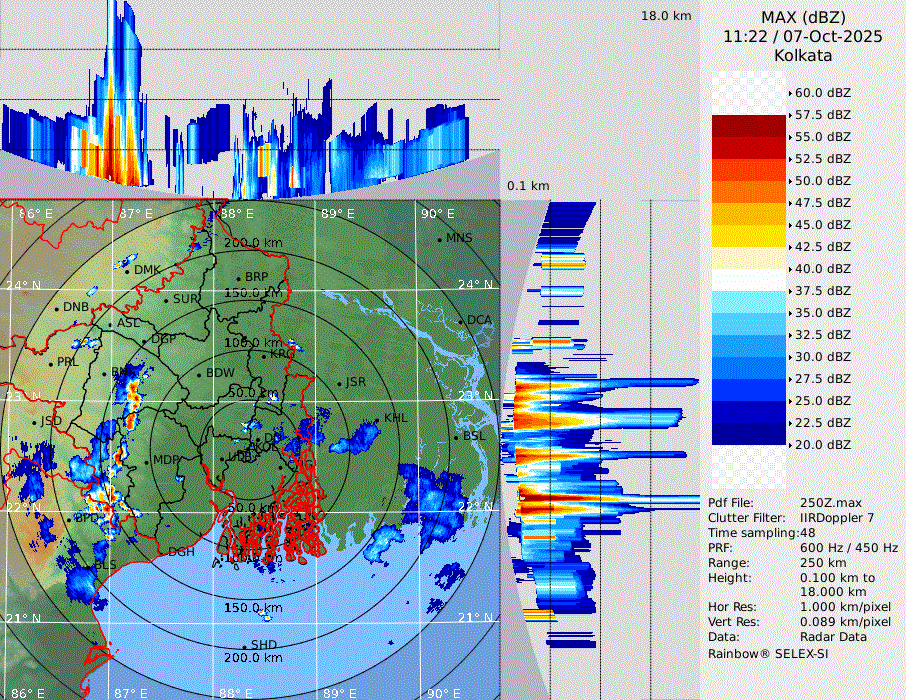Click the DMK station marker dot

[128, 269]
